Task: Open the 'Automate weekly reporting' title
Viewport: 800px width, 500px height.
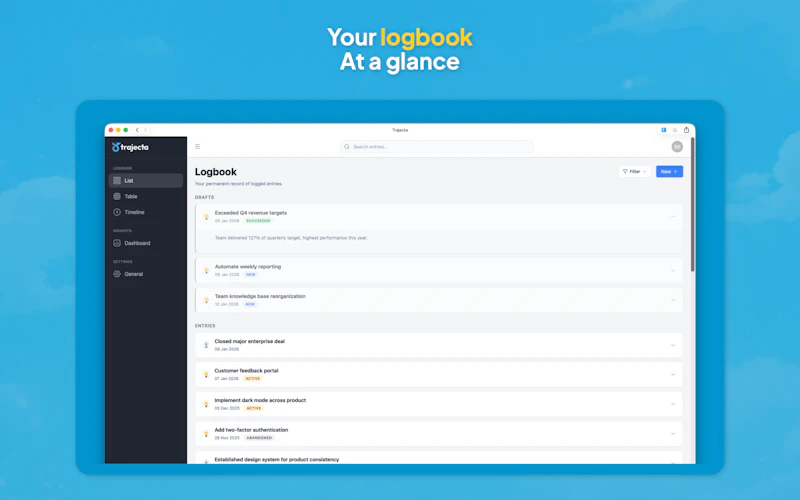Action: [247, 266]
